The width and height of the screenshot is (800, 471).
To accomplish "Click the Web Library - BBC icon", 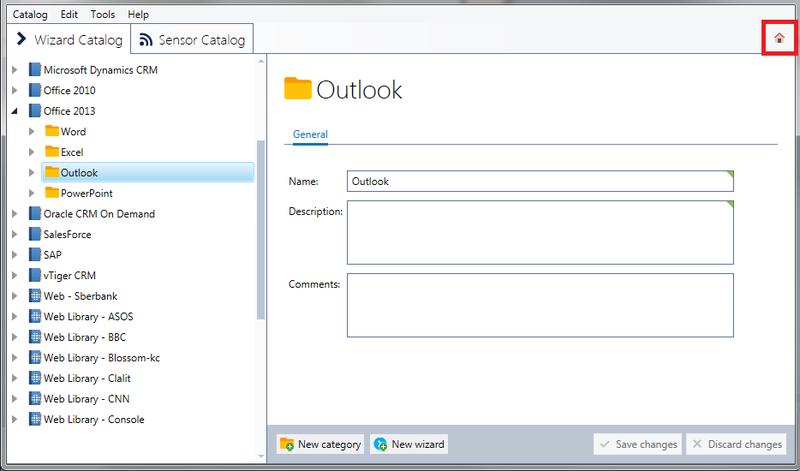I will (35, 337).
